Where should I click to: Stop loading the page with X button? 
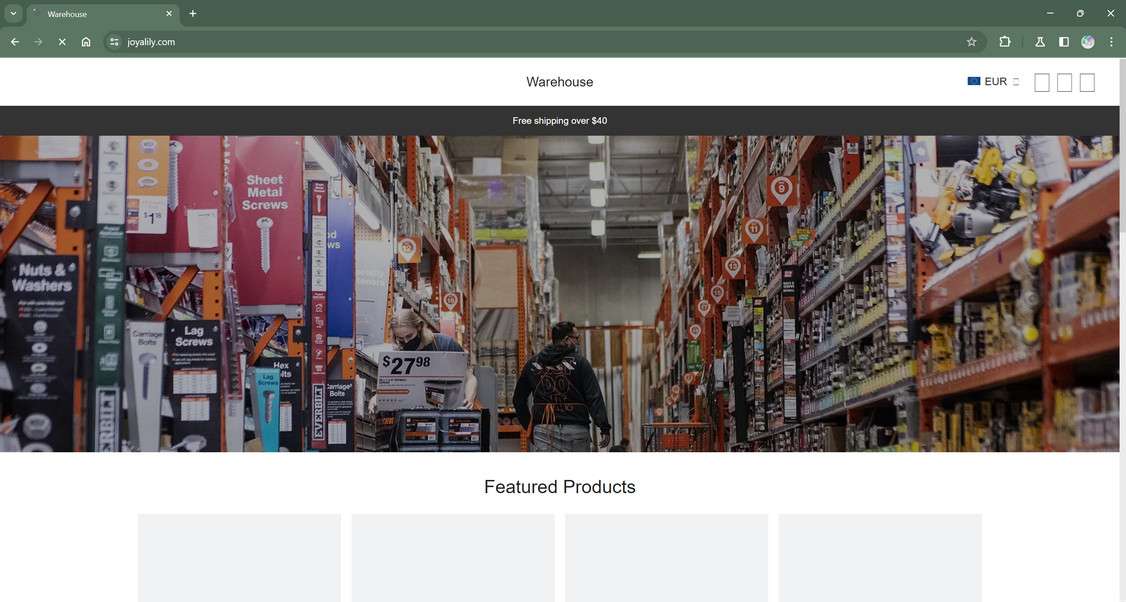pos(62,42)
